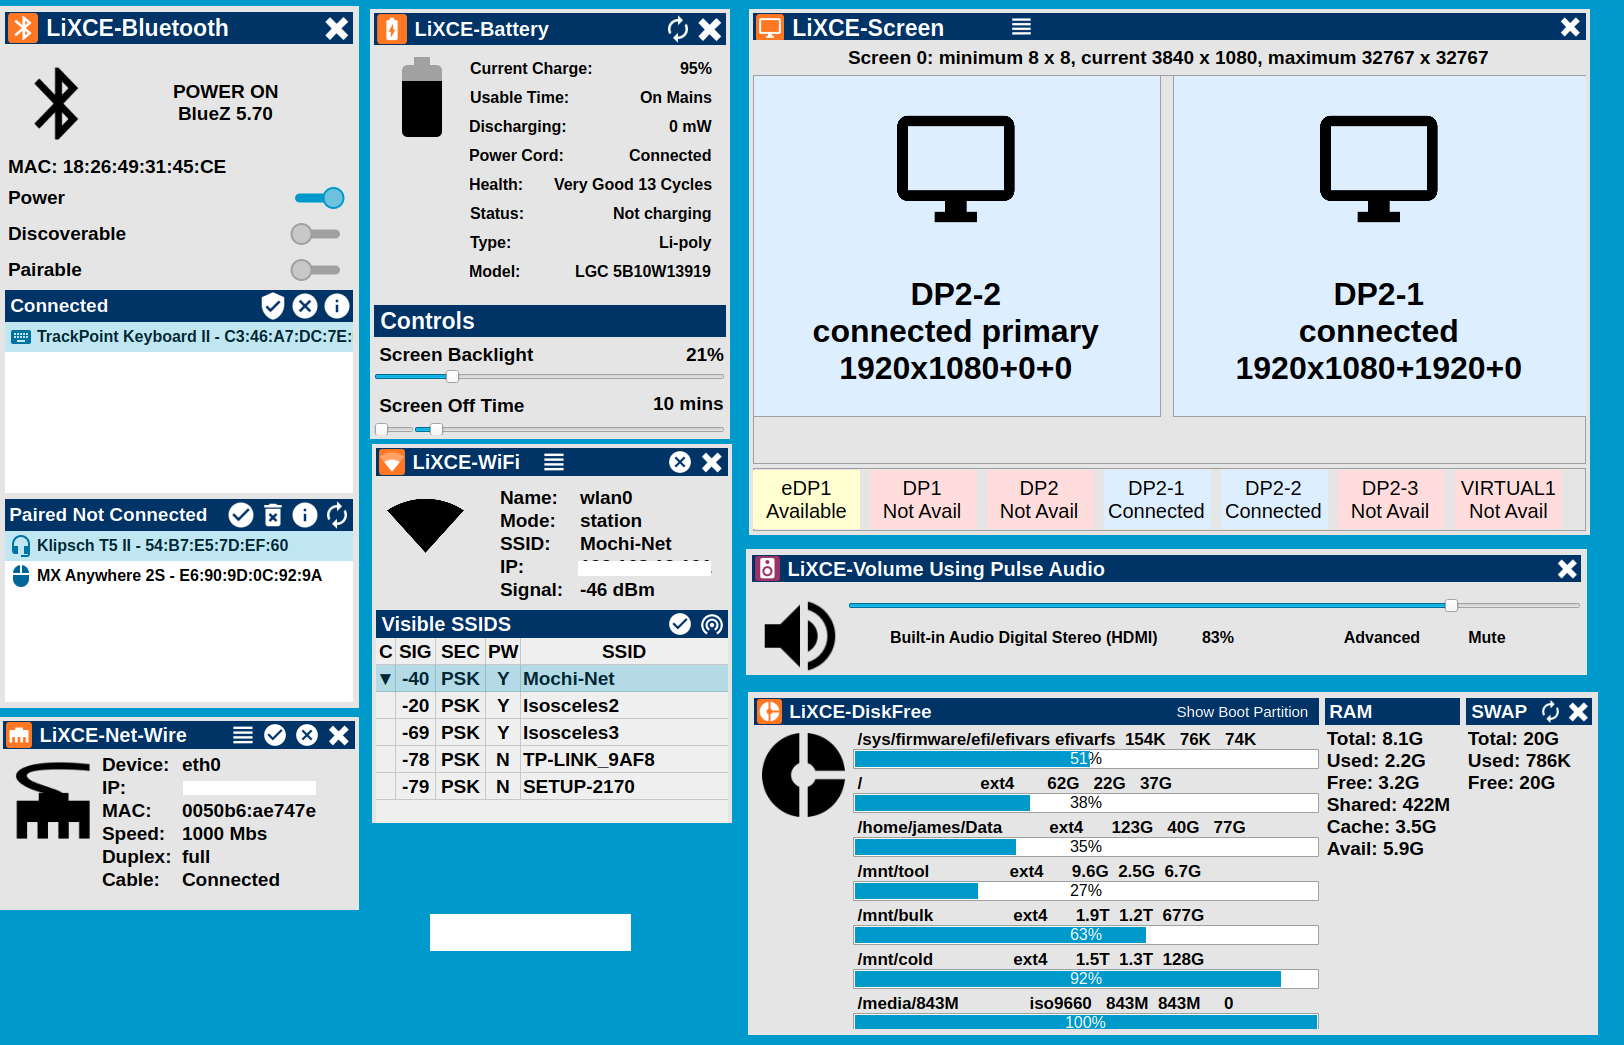
Task: Click the X-circle icon in LiXCE-Net-Wire title bar
Action: point(307,735)
